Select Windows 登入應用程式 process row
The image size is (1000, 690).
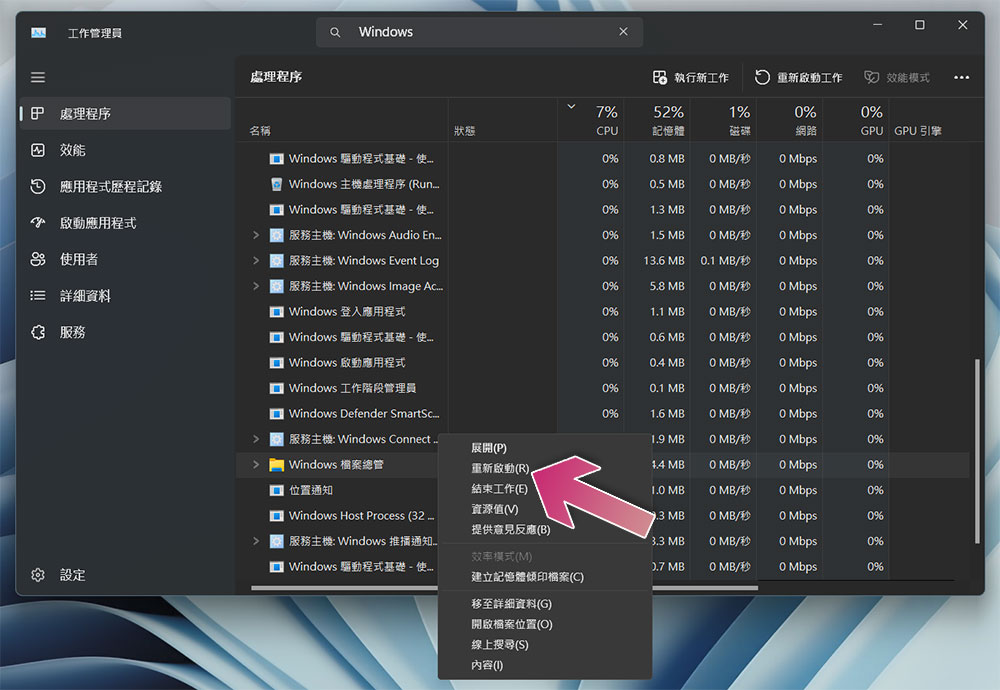coord(603,311)
